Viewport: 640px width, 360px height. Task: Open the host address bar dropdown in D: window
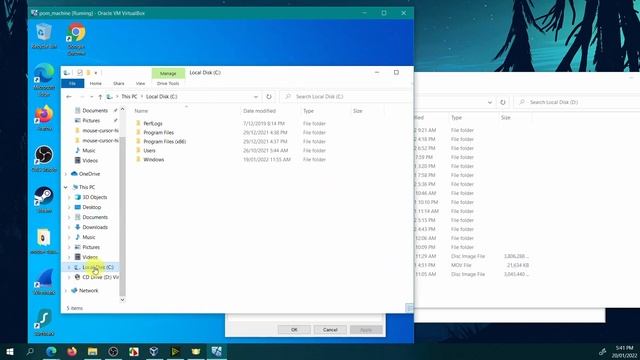(x=489, y=102)
